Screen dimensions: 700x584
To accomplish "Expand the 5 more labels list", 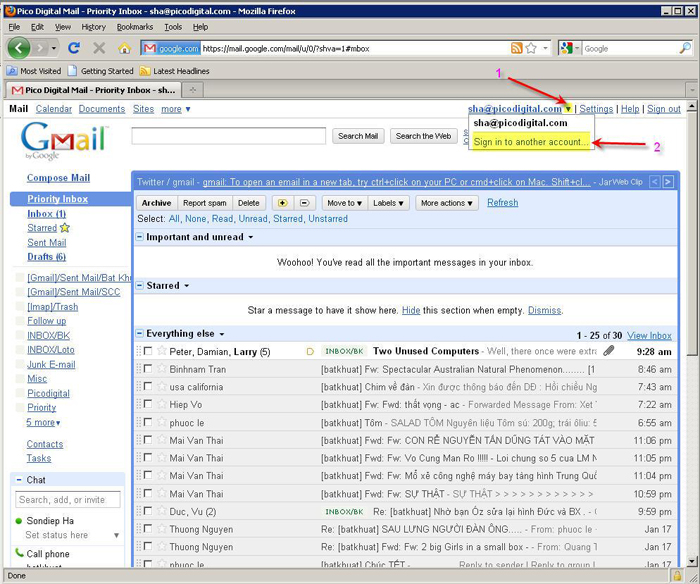I will pyautogui.click(x=43, y=422).
